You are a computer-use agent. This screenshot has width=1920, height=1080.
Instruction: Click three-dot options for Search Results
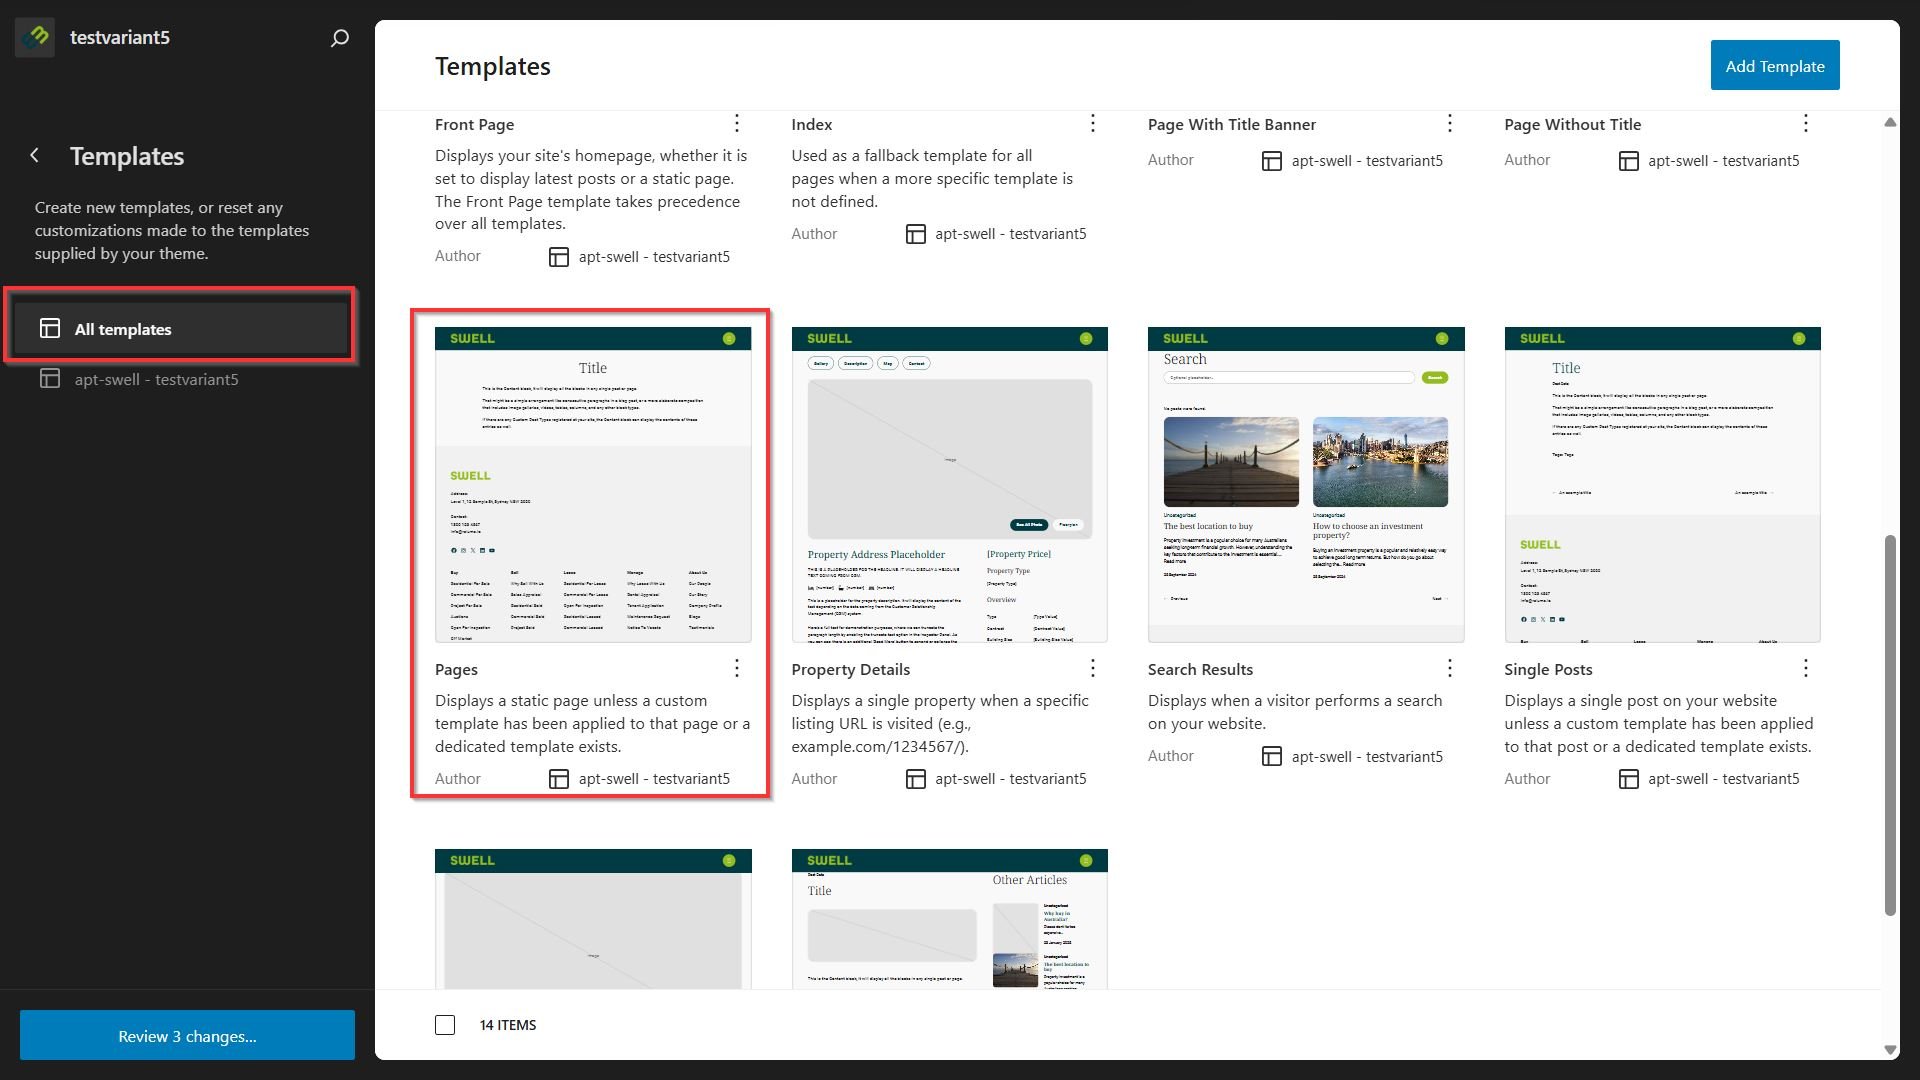1450,668
